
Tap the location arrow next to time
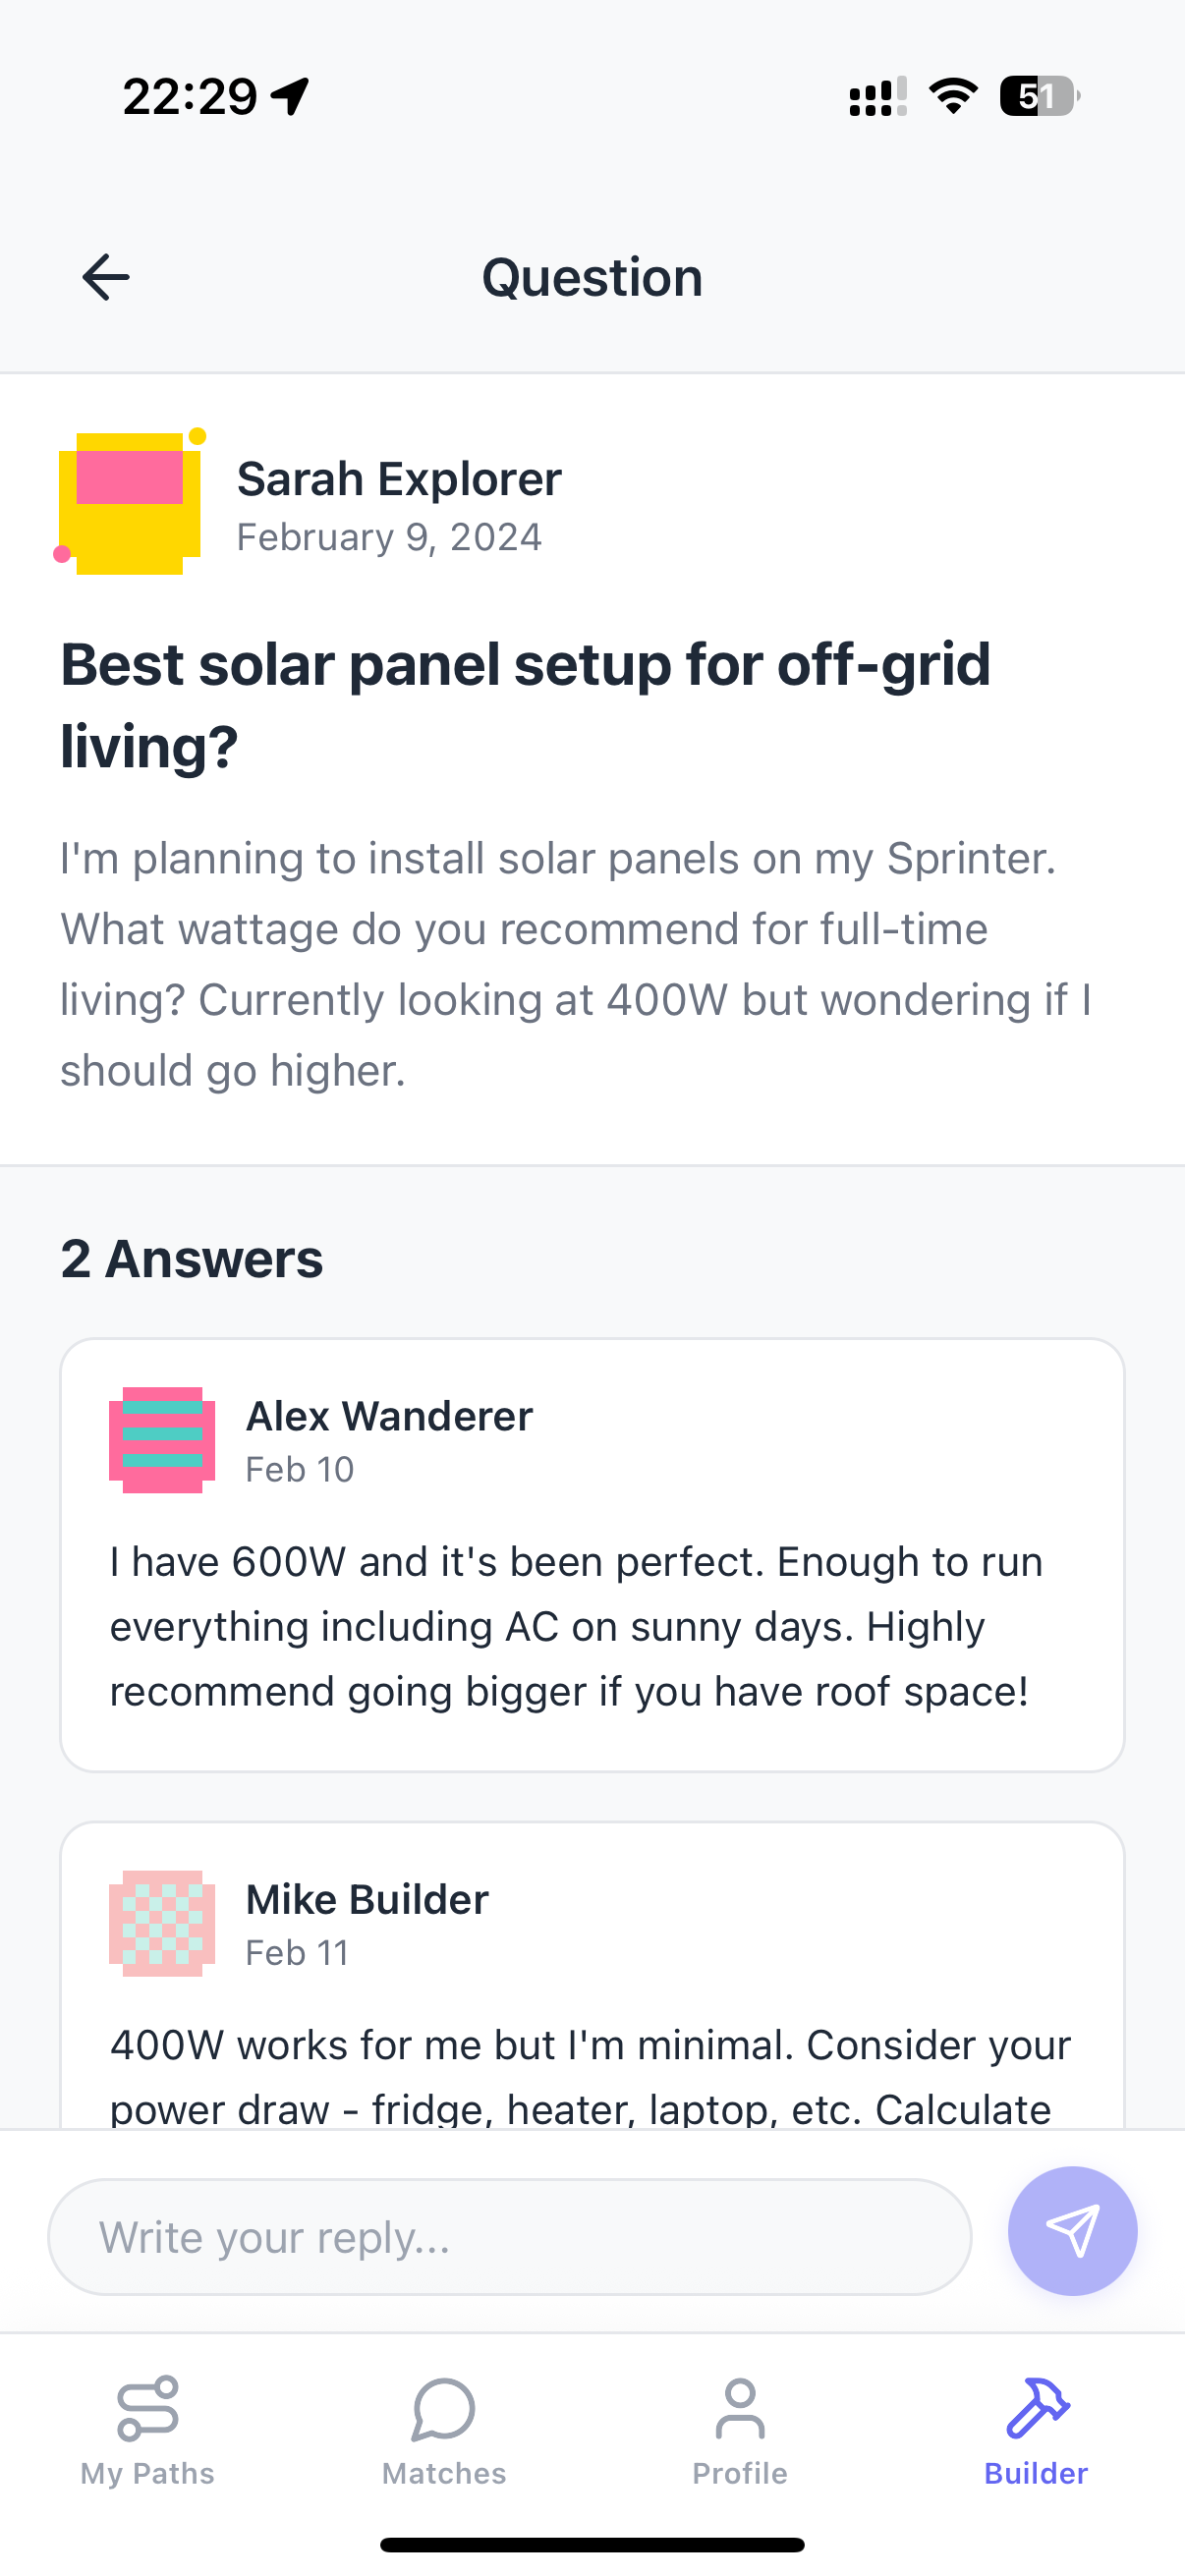[291, 97]
